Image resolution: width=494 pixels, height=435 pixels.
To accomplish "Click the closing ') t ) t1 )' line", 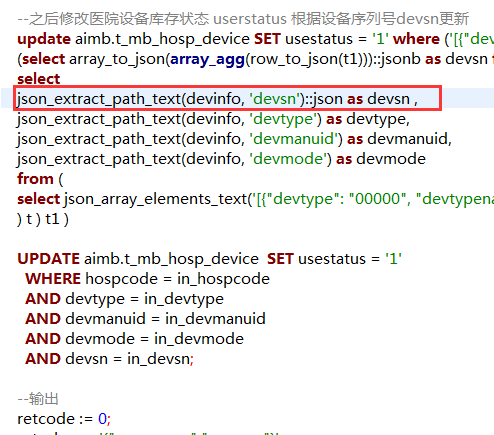I will pyautogui.click(x=43, y=219).
